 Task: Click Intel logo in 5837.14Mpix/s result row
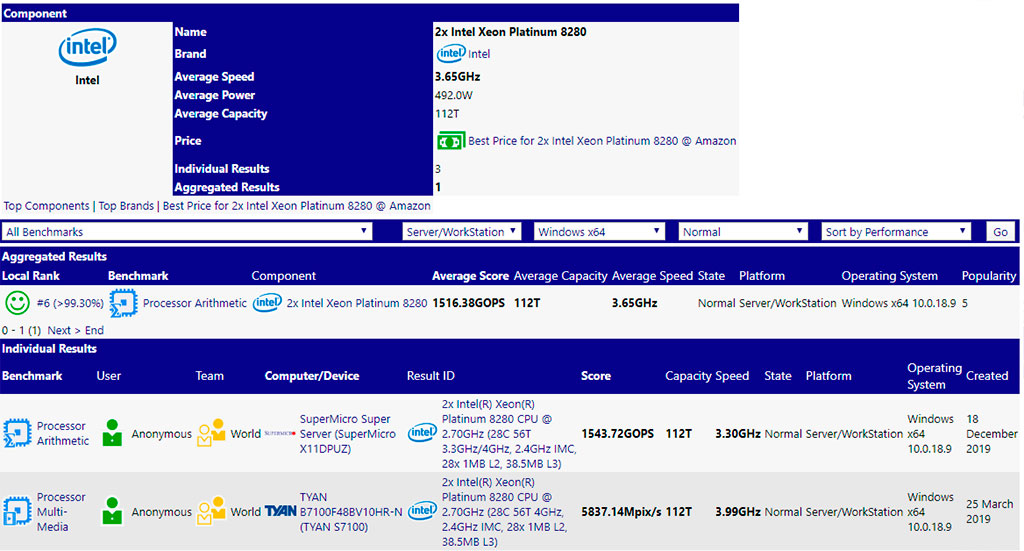pyautogui.click(x=422, y=511)
